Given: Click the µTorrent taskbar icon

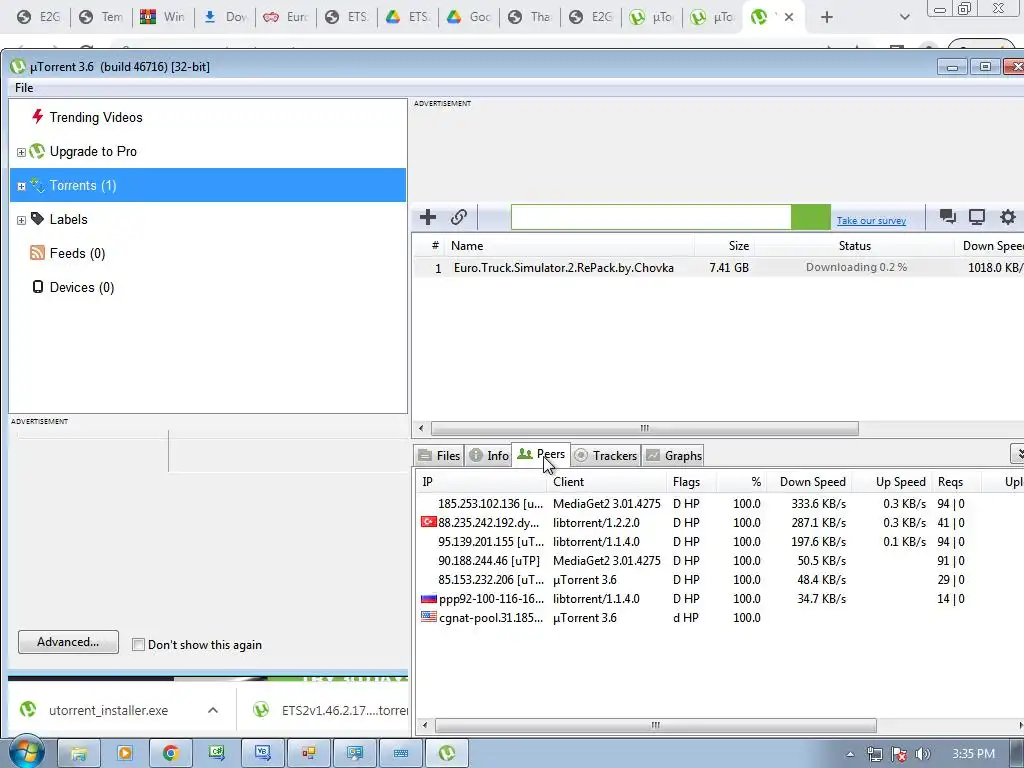Looking at the screenshot, I should (x=447, y=753).
